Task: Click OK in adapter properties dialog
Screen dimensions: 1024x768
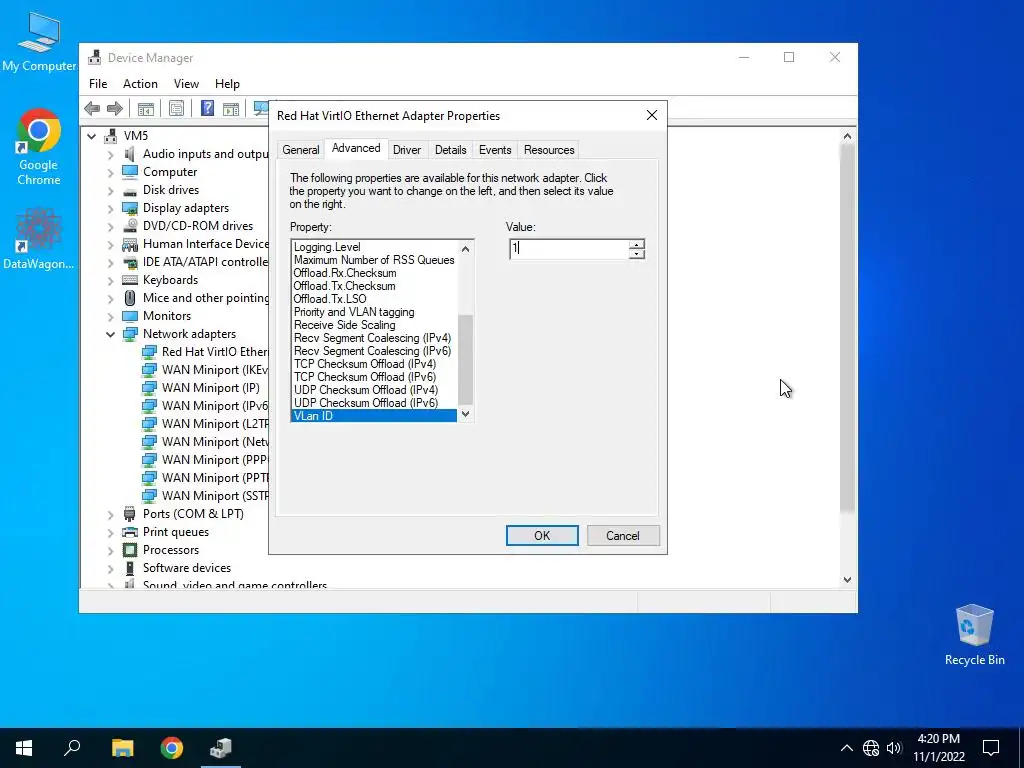Action: click(x=542, y=536)
